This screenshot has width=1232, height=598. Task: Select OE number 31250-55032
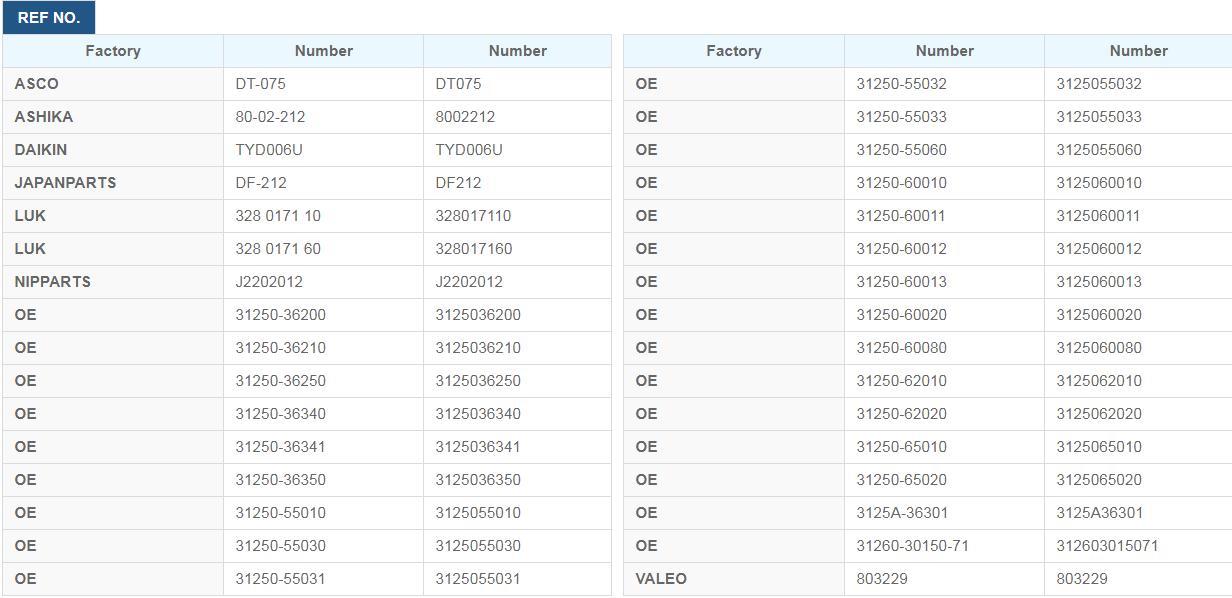coord(901,84)
